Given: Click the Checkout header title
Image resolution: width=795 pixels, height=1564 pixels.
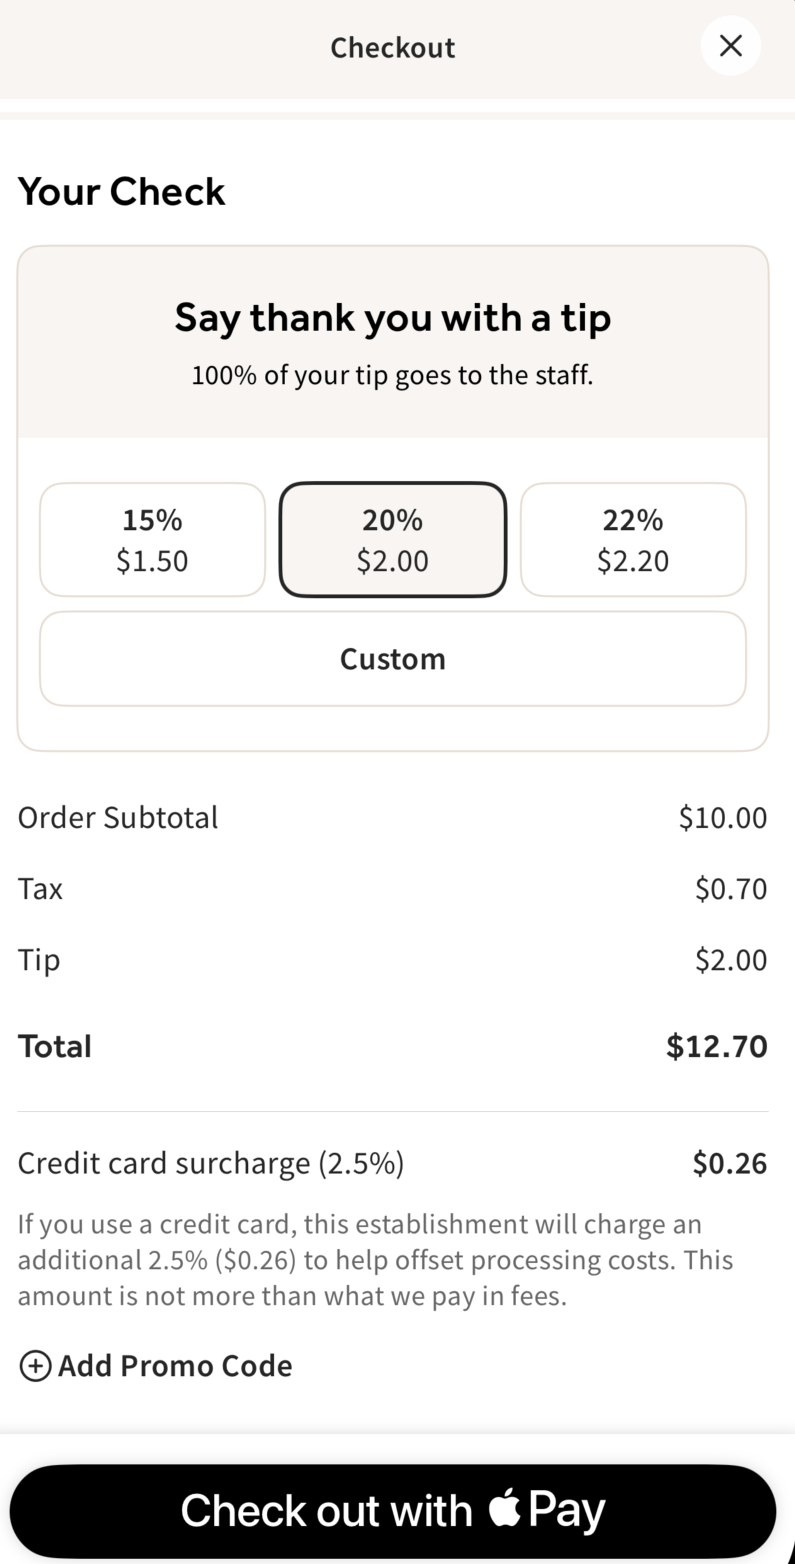Looking at the screenshot, I should pos(393,47).
